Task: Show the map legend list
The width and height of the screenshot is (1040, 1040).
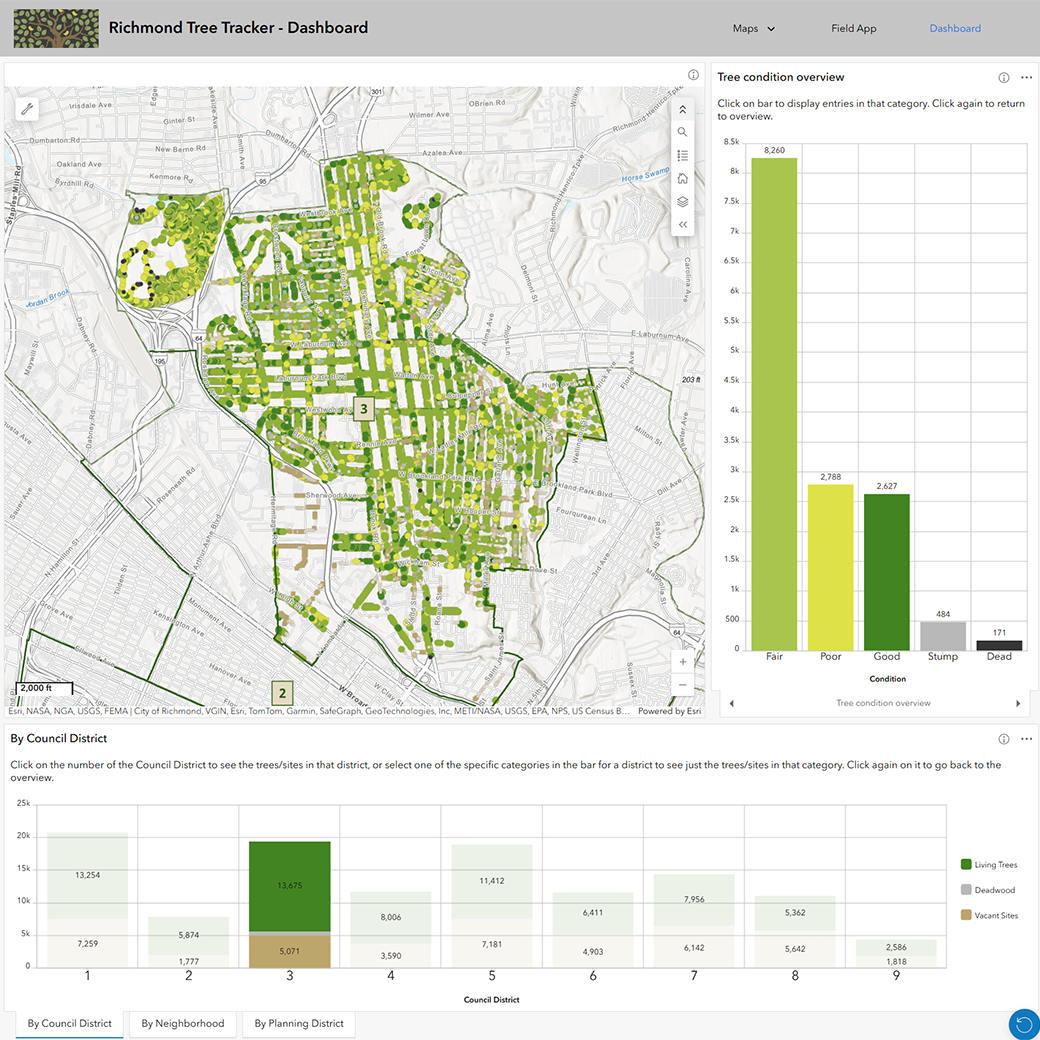Action: 682,155
